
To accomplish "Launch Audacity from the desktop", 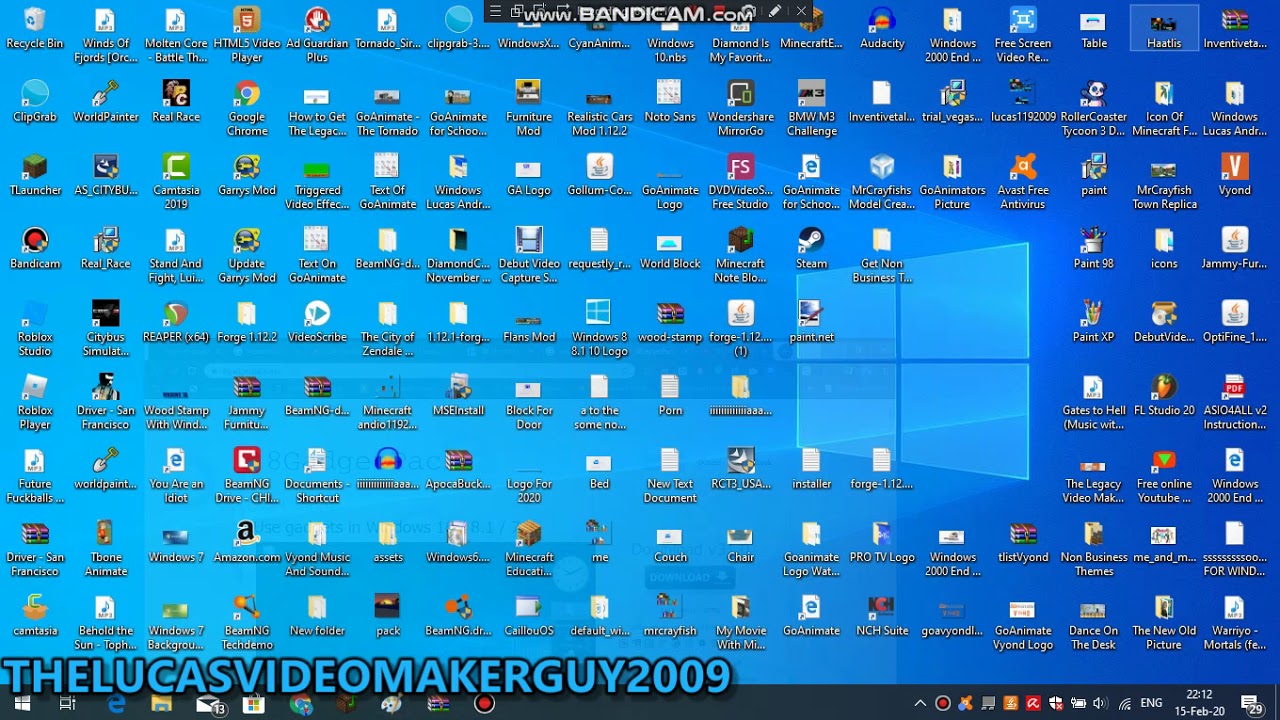I will point(882,28).
